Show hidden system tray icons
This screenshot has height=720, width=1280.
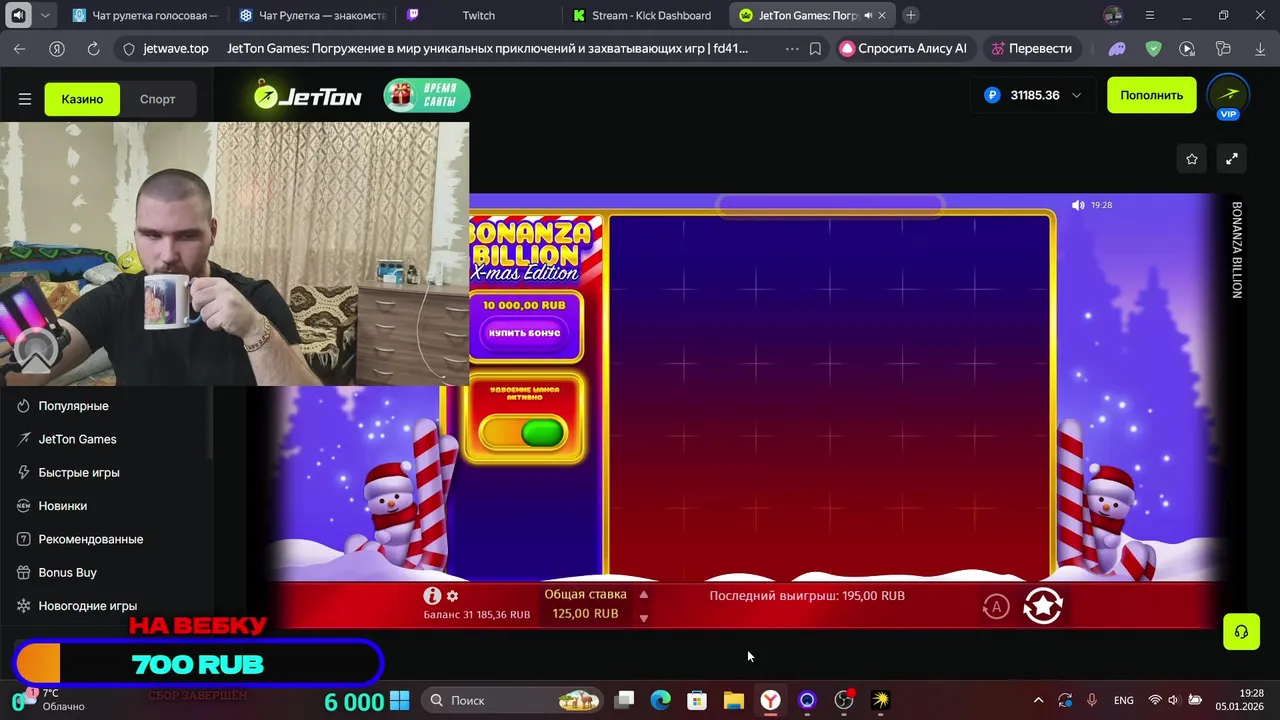[1038, 700]
